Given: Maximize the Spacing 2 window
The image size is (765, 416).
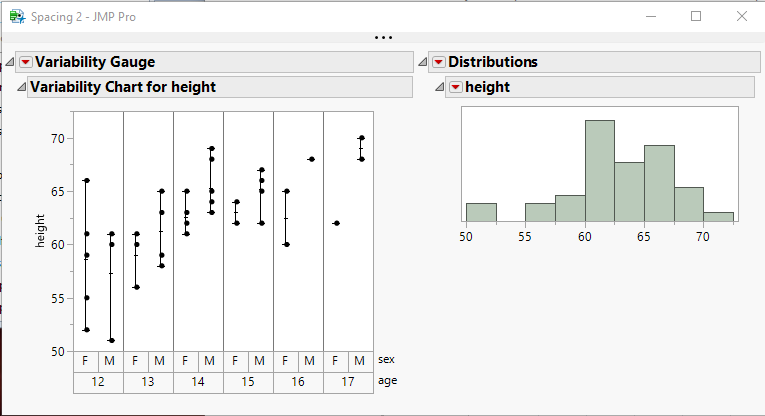Looking at the screenshot, I should [x=696, y=16].
